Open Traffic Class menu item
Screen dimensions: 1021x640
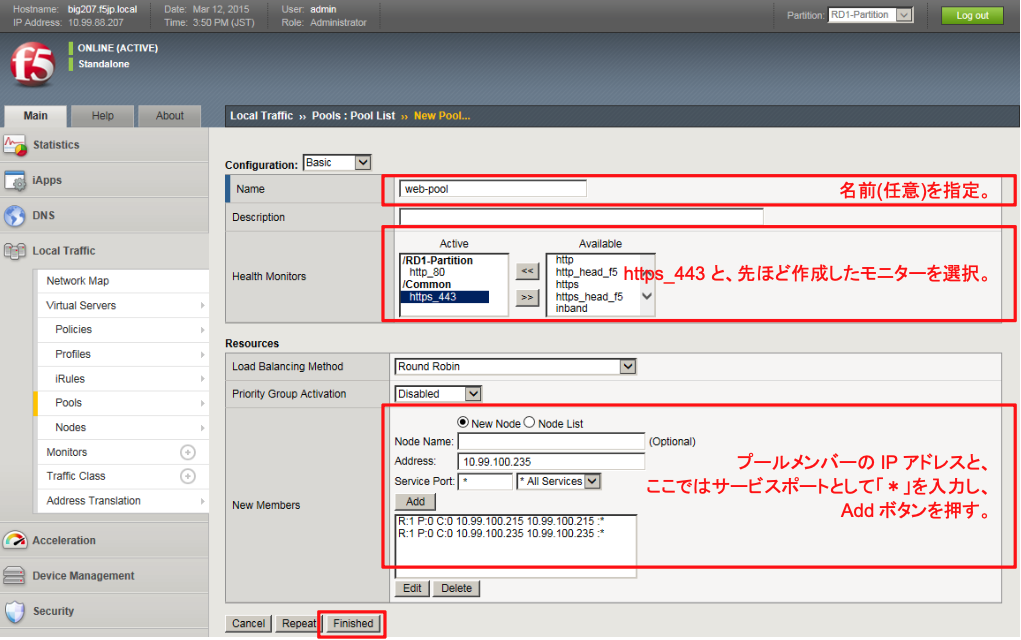point(76,477)
